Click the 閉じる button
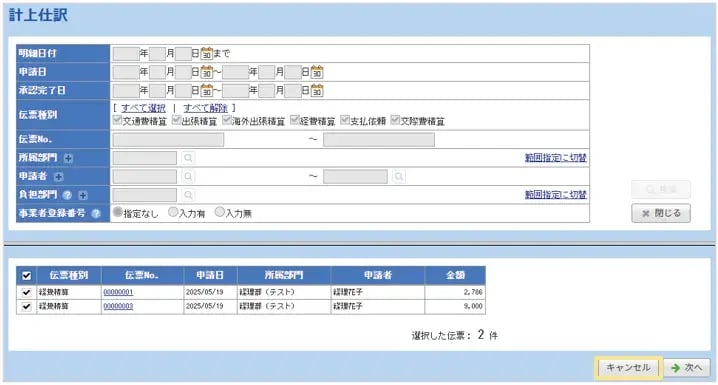Screen dimensions: 718x385 [661, 213]
